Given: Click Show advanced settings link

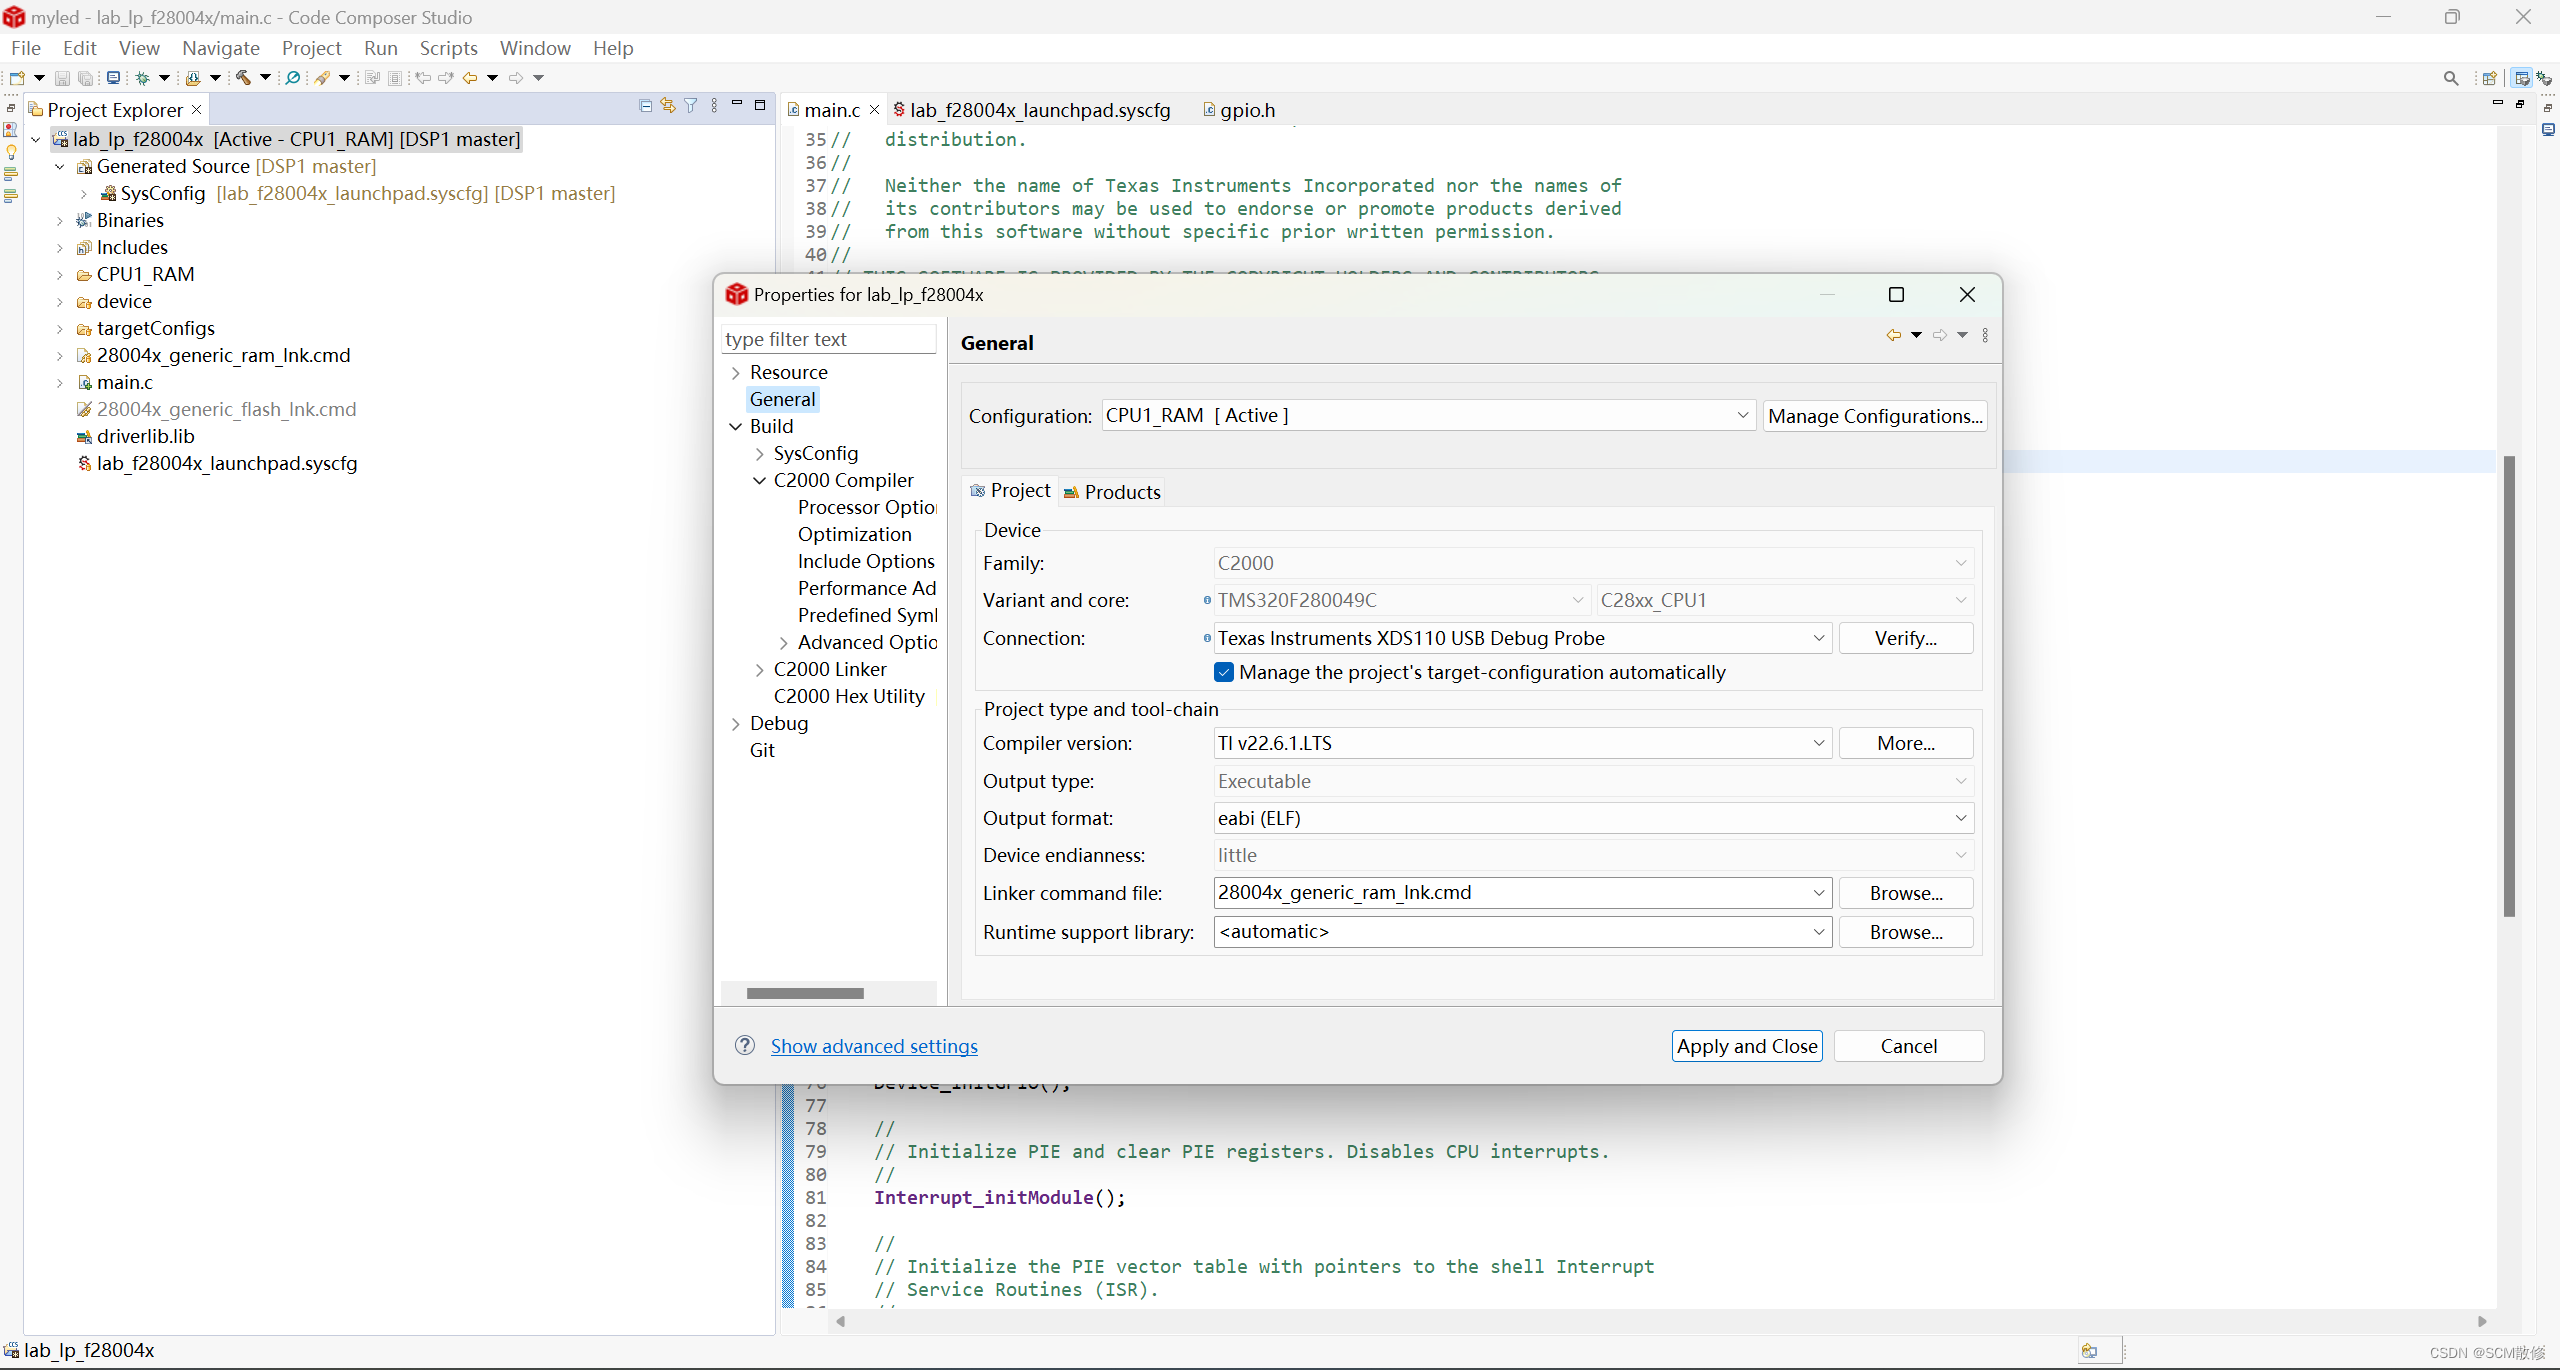Looking at the screenshot, I should pyautogui.click(x=874, y=1046).
